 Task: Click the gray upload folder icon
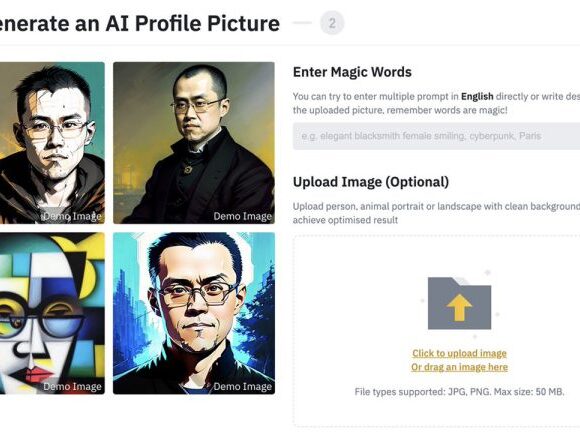tap(459, 303)
